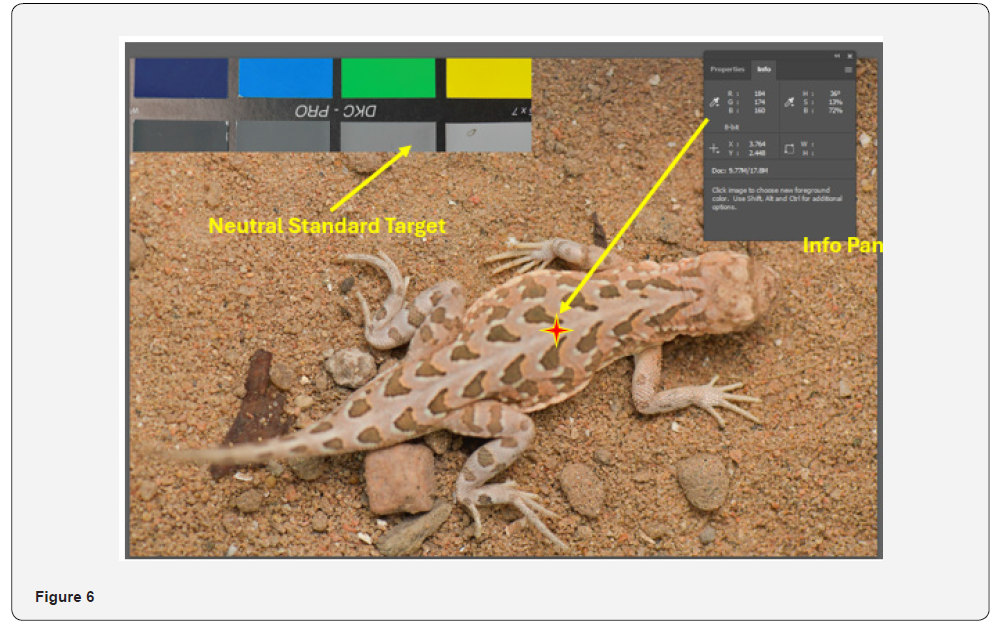This screenshot has height=631, width=999.
Task: Click the crosshair icon beside X Y coordinates
Action: click(714, 149)
